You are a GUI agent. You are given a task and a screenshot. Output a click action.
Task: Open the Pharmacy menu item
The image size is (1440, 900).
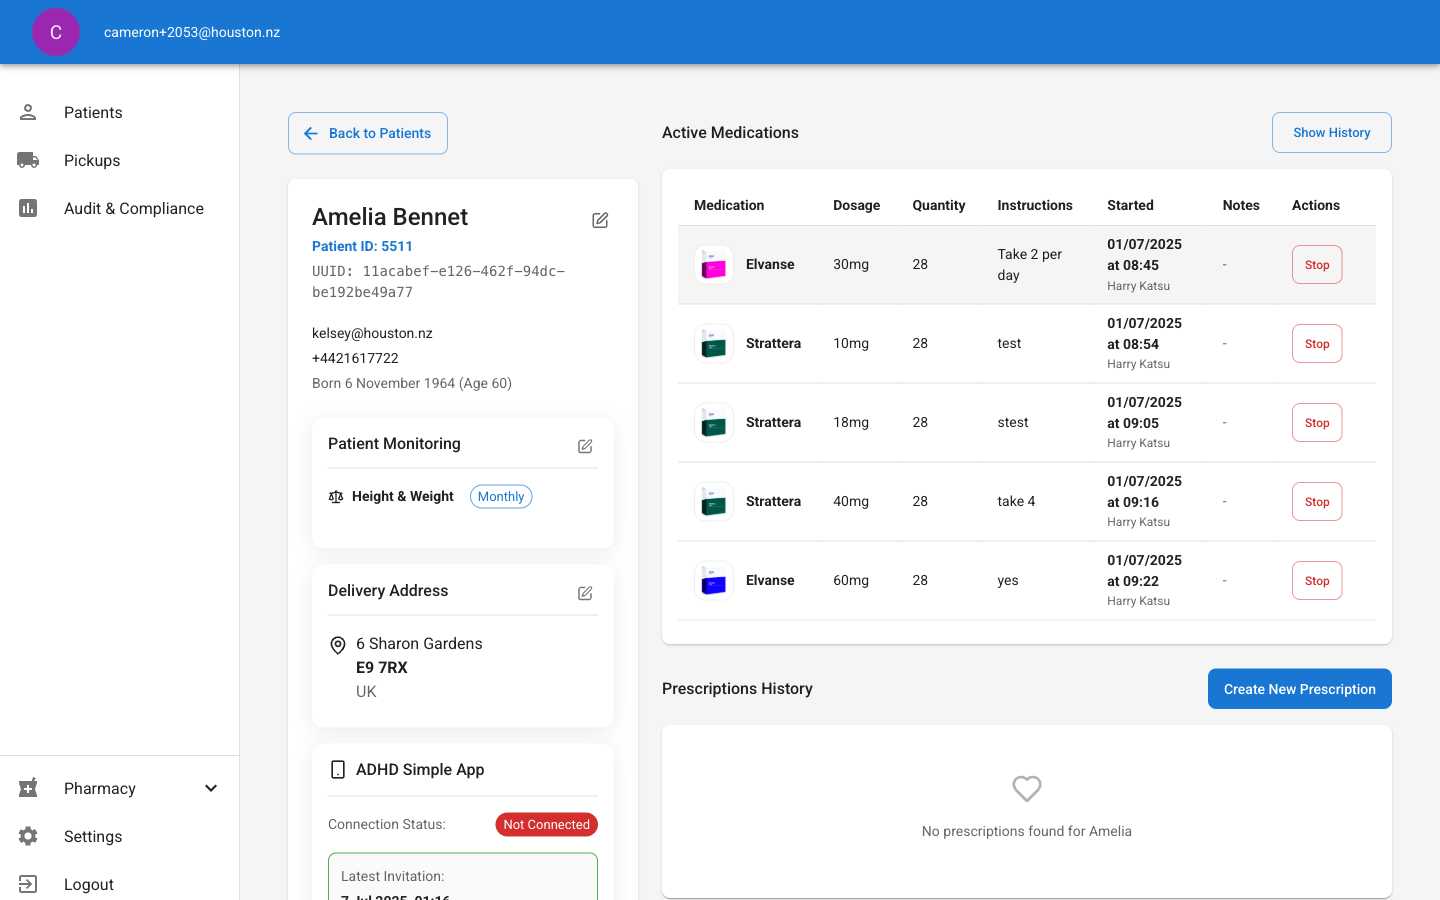pos(120,788)
